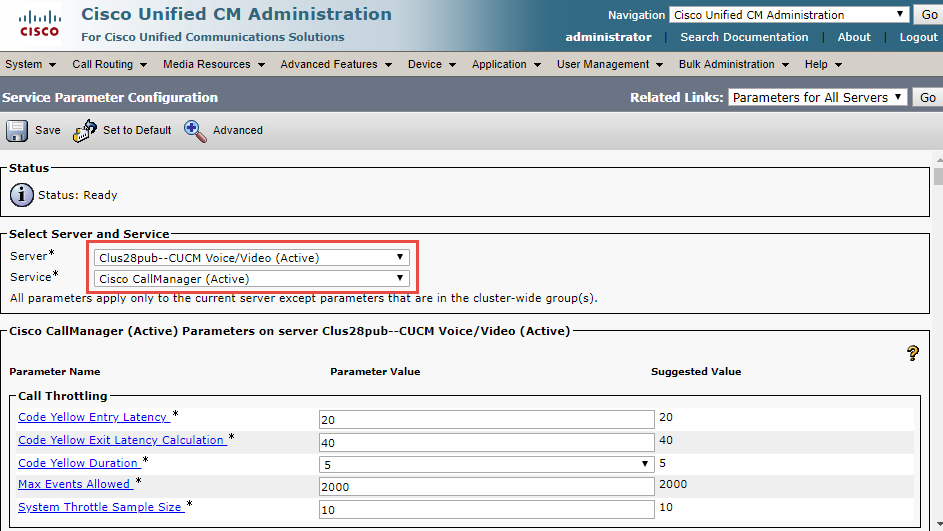The height and width of the screenshot is (531, 943).
Task: Click the Save text button
Action: click(x=48, y=130)
